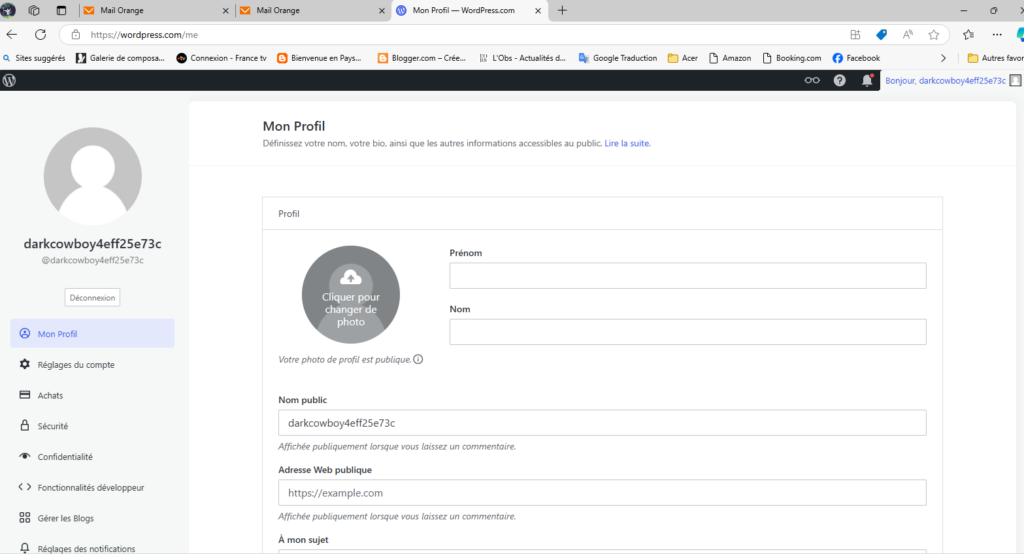Follow the Lire la suite link
Screen dimensions: 1024x554
click(x=627, y=144)
